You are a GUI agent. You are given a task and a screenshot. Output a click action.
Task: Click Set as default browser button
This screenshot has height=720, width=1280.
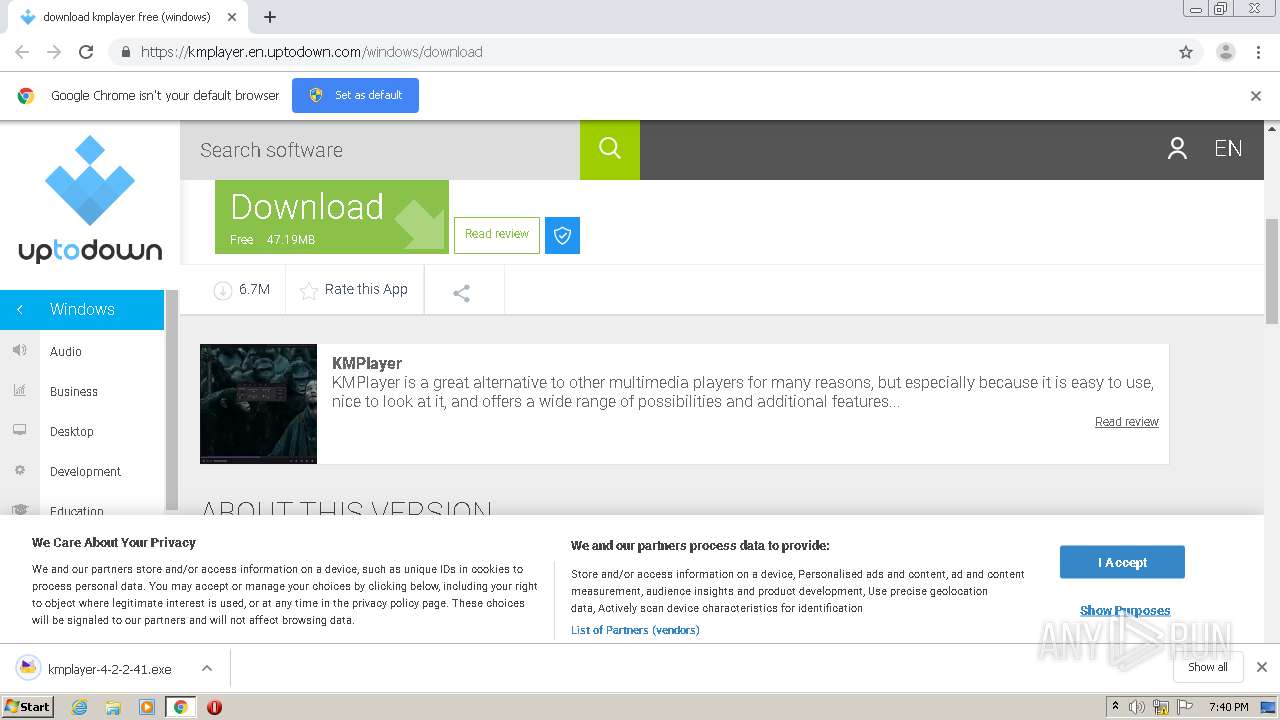[x=355, y=95]
